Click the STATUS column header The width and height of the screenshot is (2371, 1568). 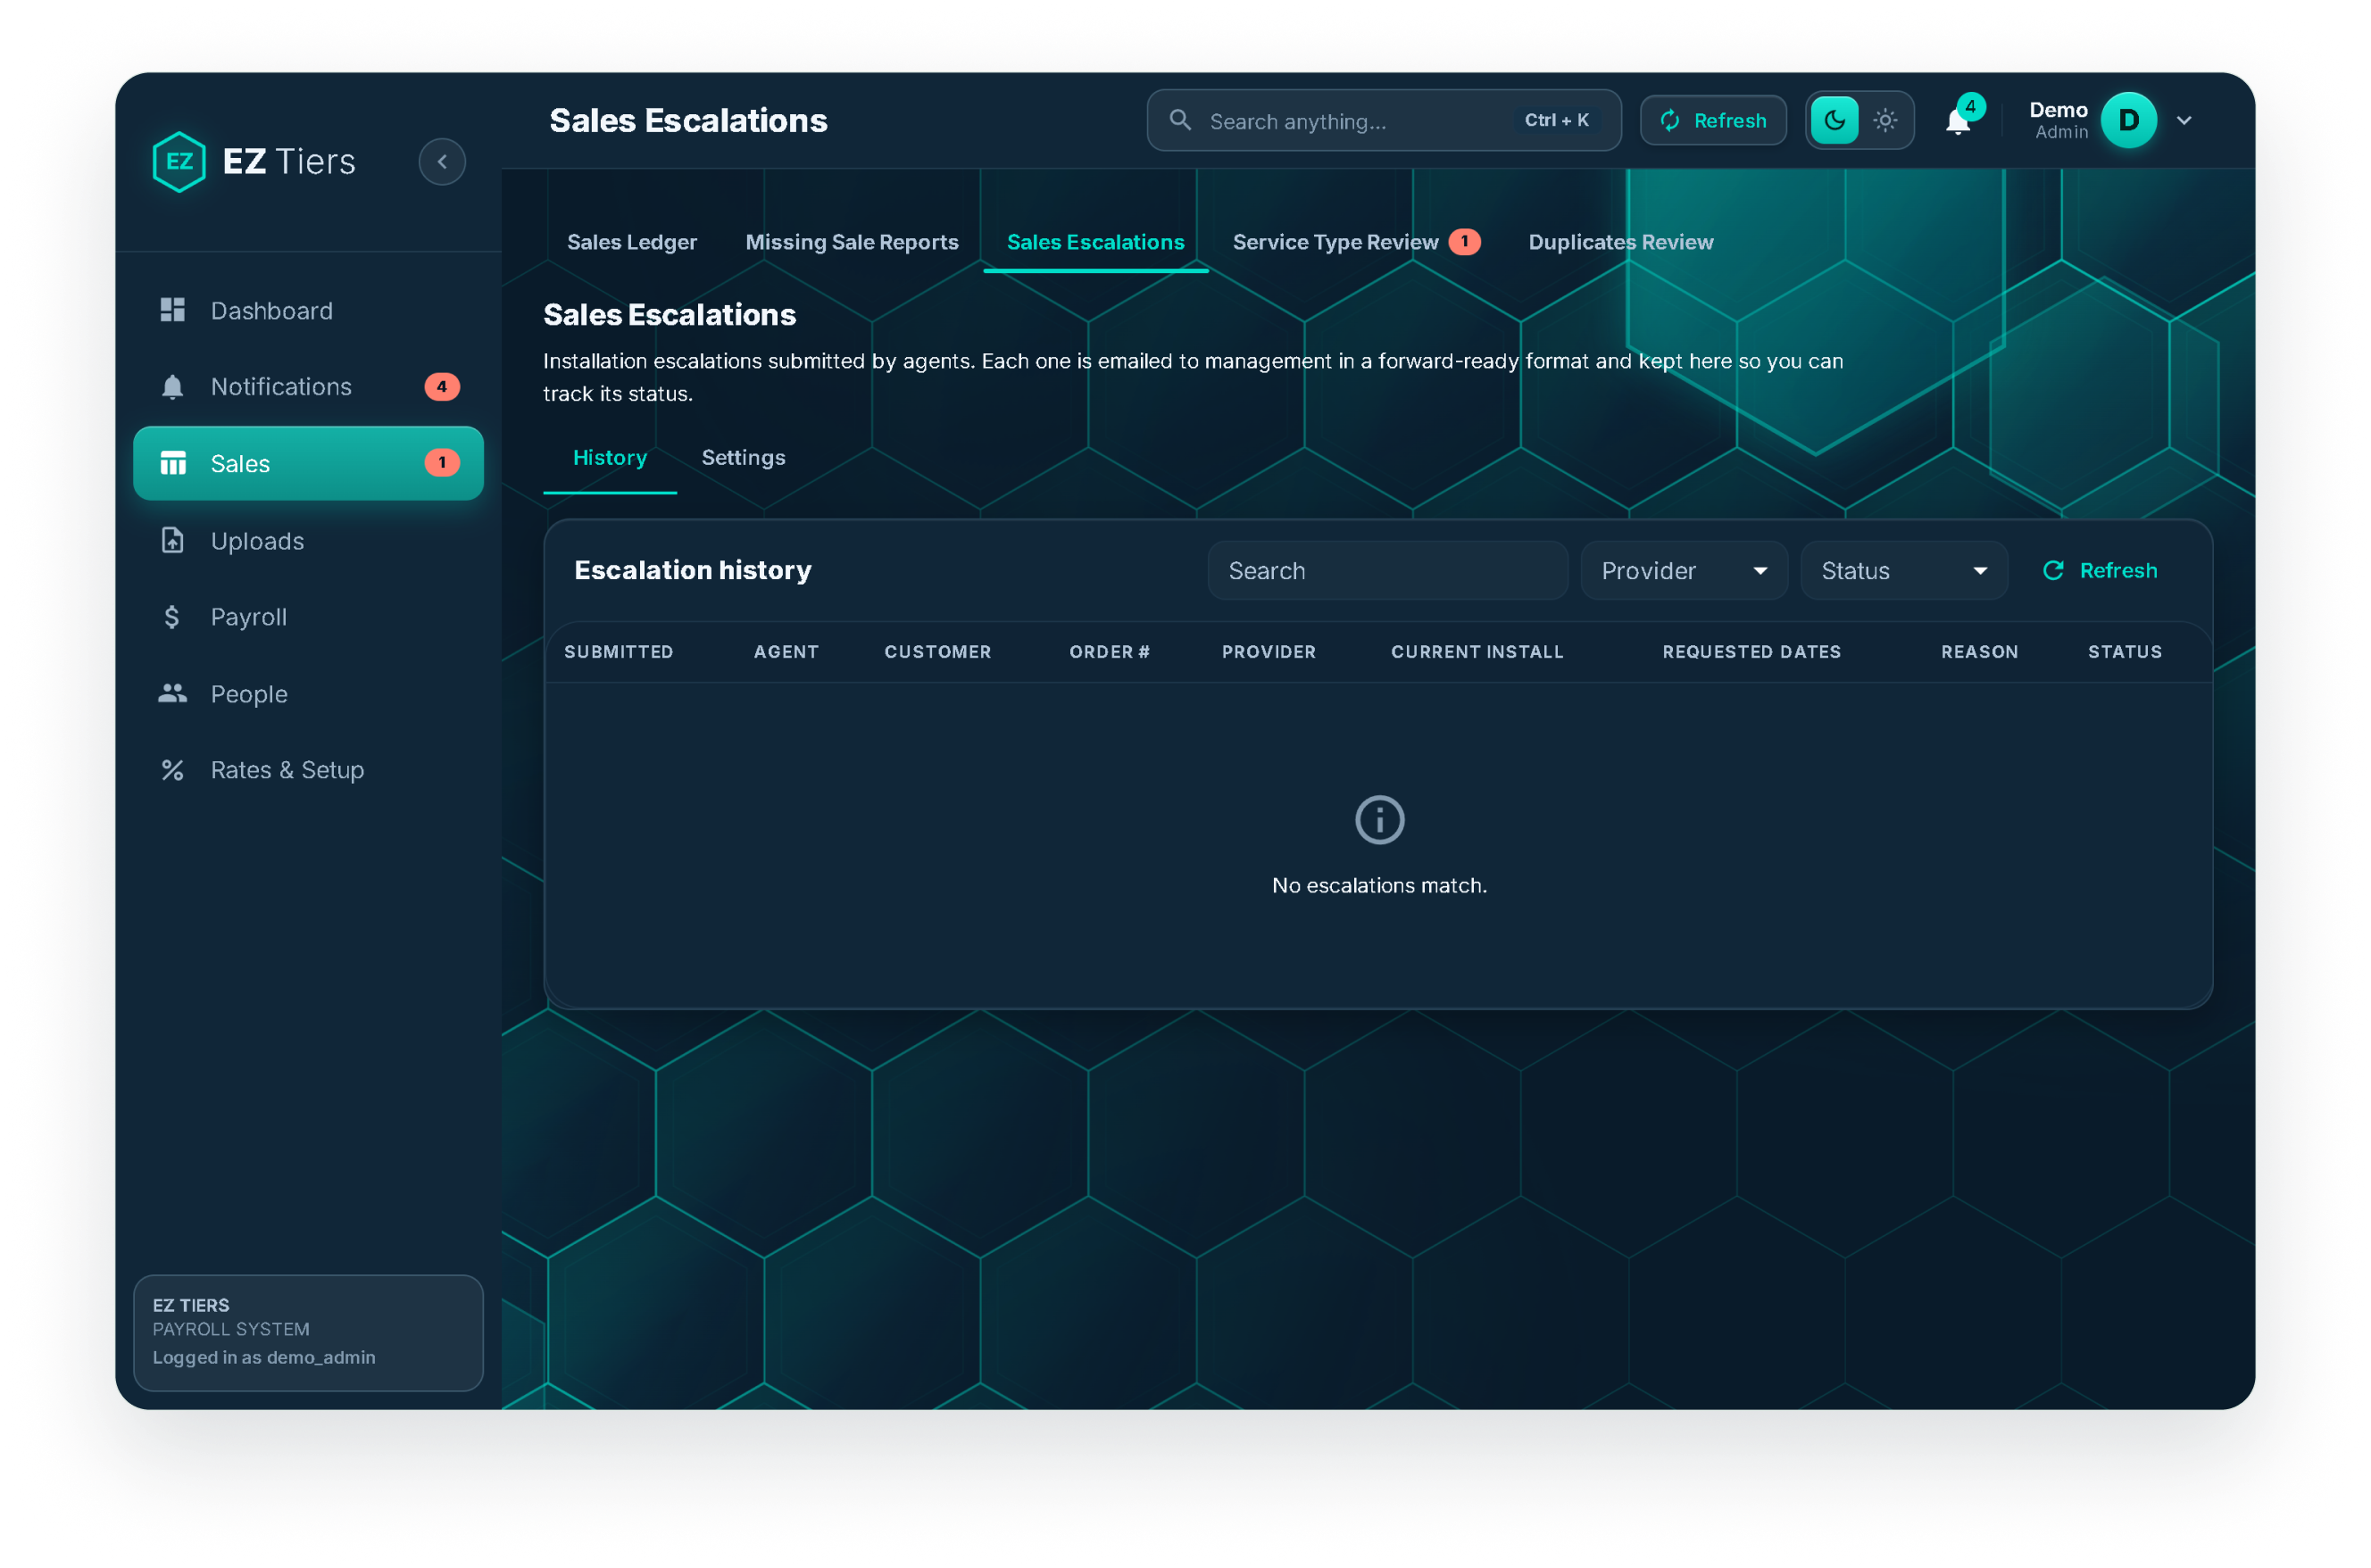(2124, 652)
